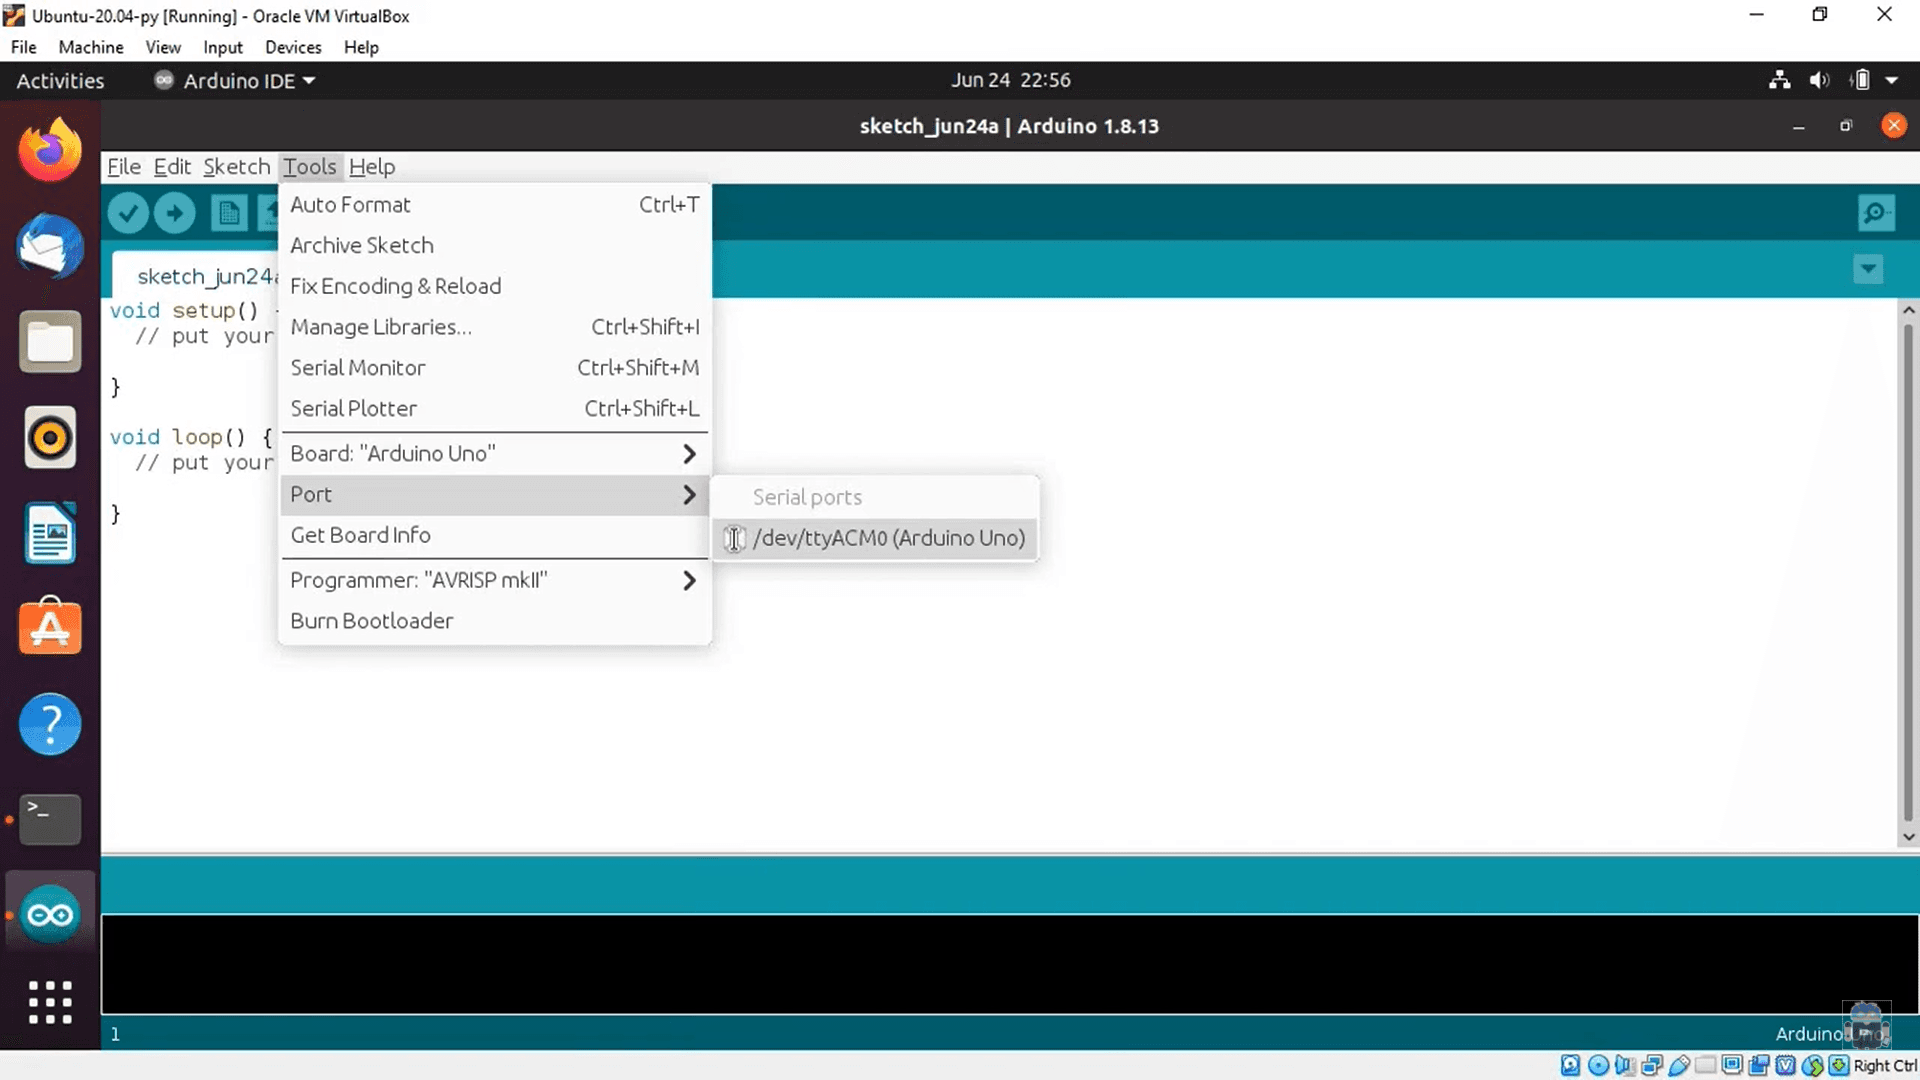The width and height of the screenshot is (1920, 1080).
Task: Click VirtualBox recording status icon
Action: click(1759, 1066)
